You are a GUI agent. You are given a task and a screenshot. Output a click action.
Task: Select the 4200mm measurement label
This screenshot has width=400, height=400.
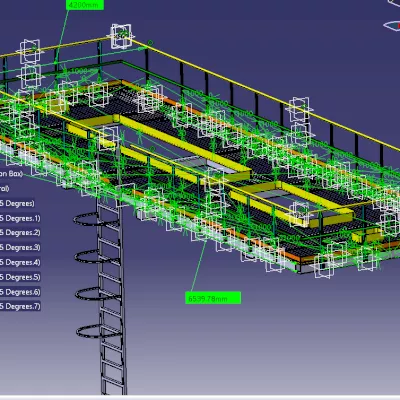point(85,5)
